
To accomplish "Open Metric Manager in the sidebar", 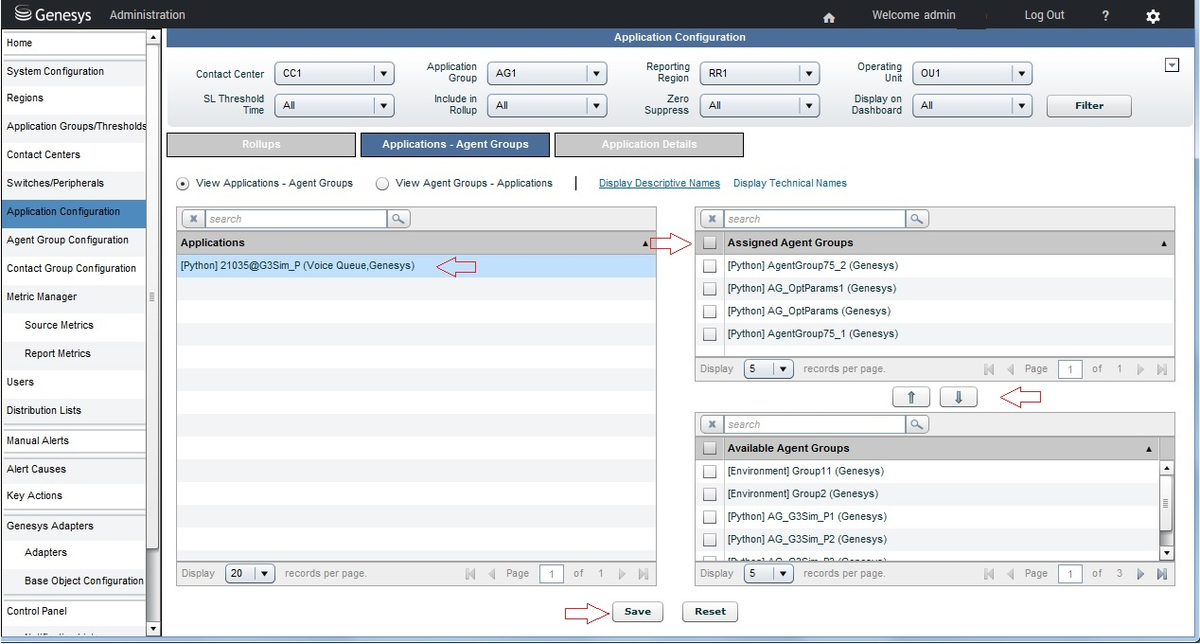I will (x=74, y=297).
